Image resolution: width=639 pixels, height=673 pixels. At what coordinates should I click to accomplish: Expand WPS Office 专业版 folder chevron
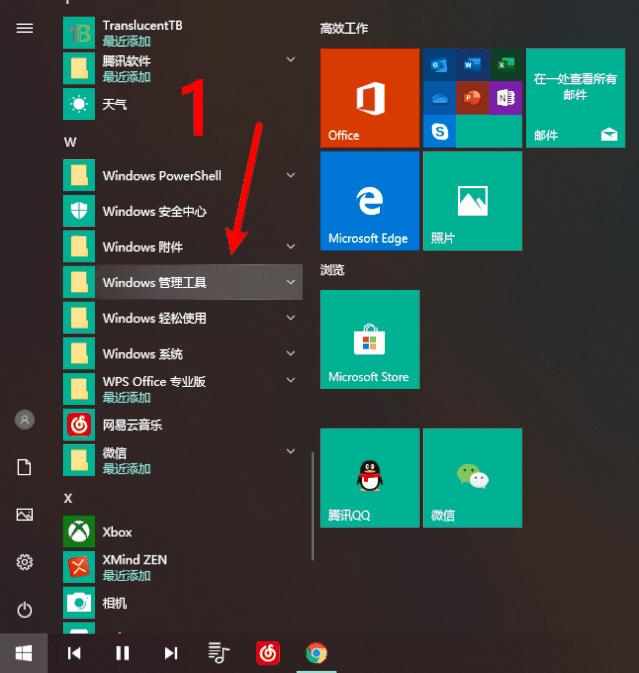pos(291,380)
